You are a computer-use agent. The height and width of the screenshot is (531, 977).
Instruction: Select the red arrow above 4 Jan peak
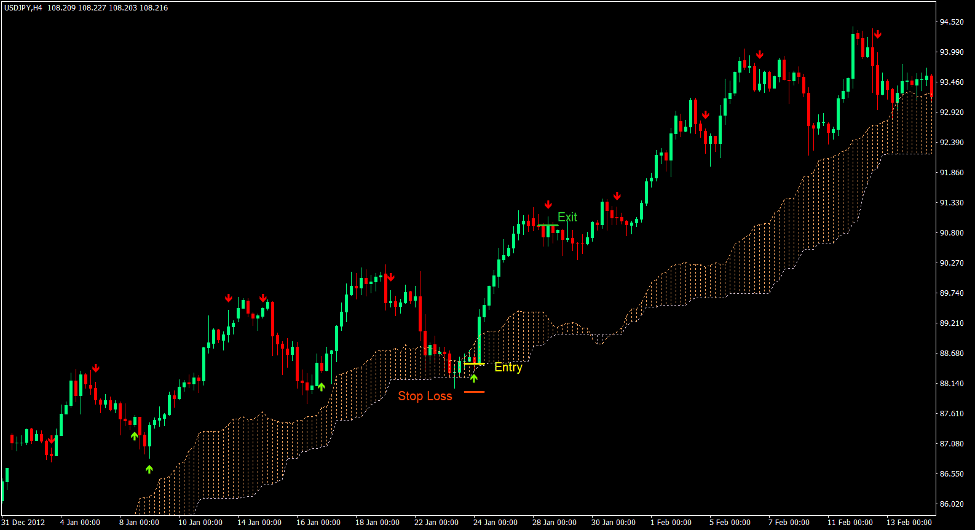[95, 369]
